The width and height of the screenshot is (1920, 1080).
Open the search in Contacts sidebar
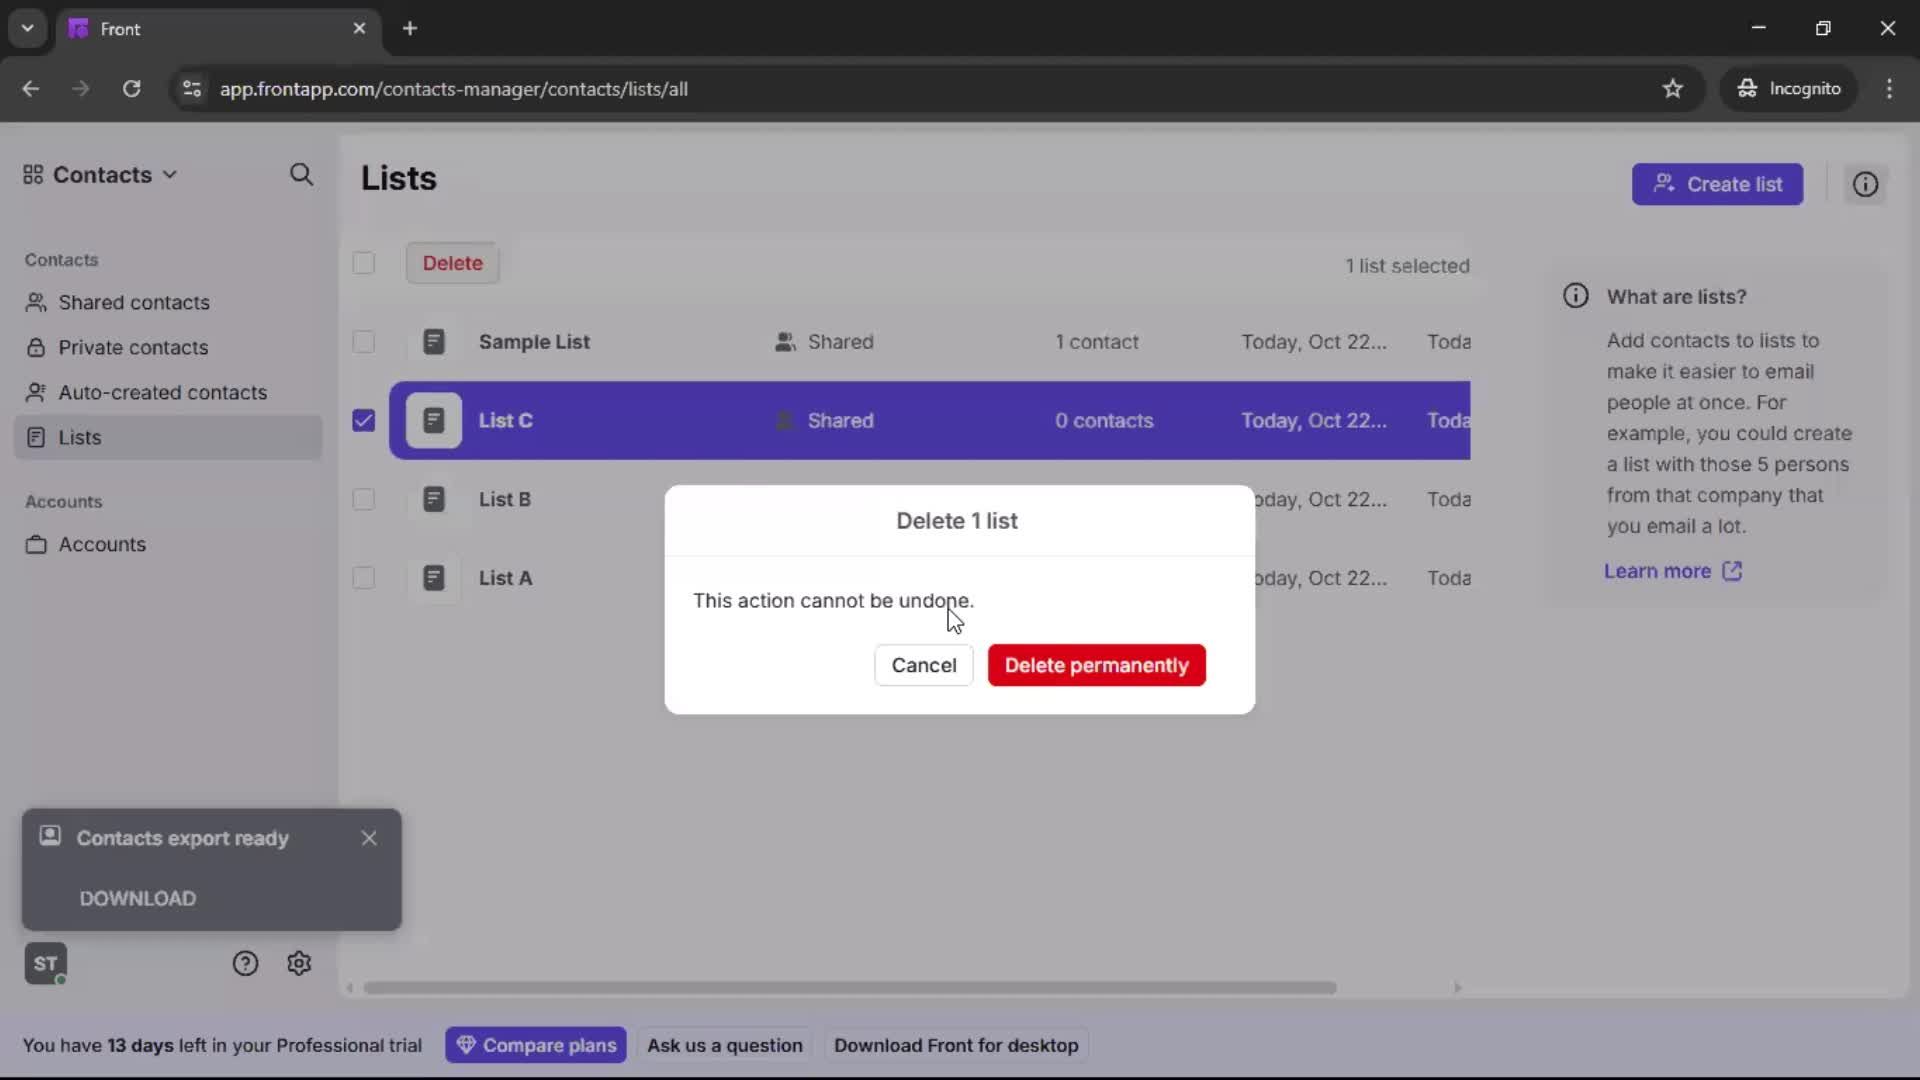click(301, 175)
